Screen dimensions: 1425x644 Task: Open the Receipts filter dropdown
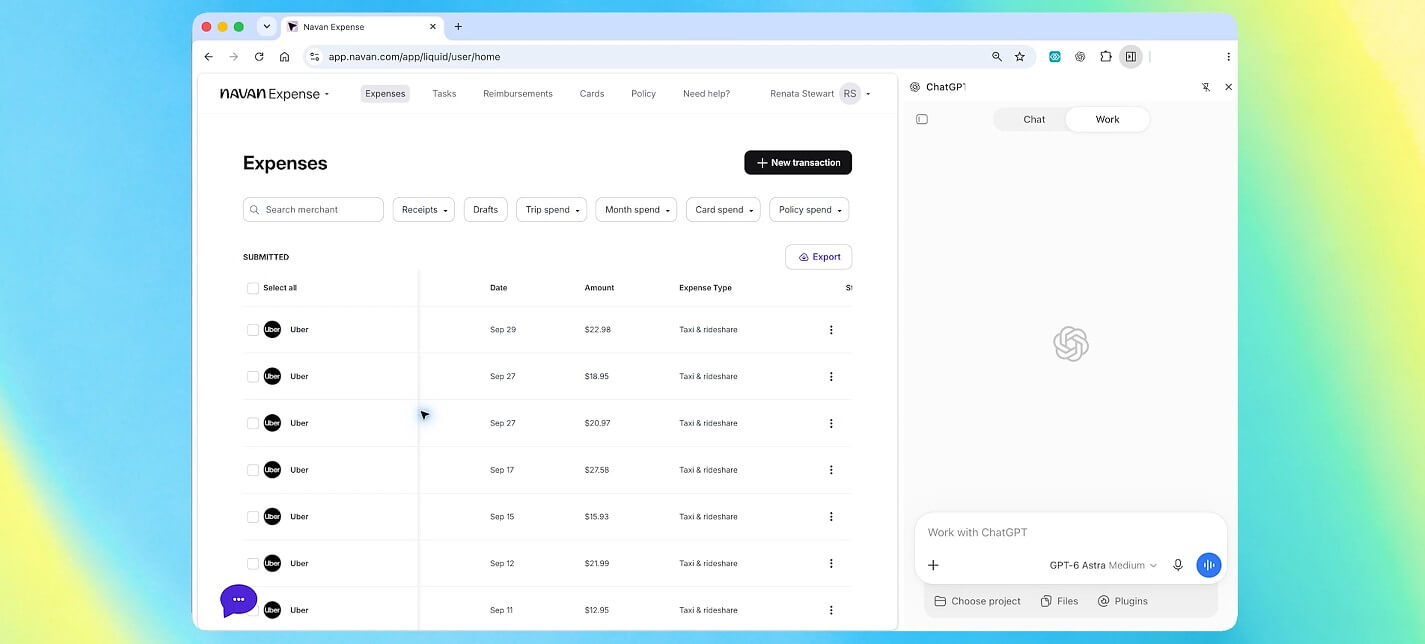pyautogui.click(x=424, y=210)
